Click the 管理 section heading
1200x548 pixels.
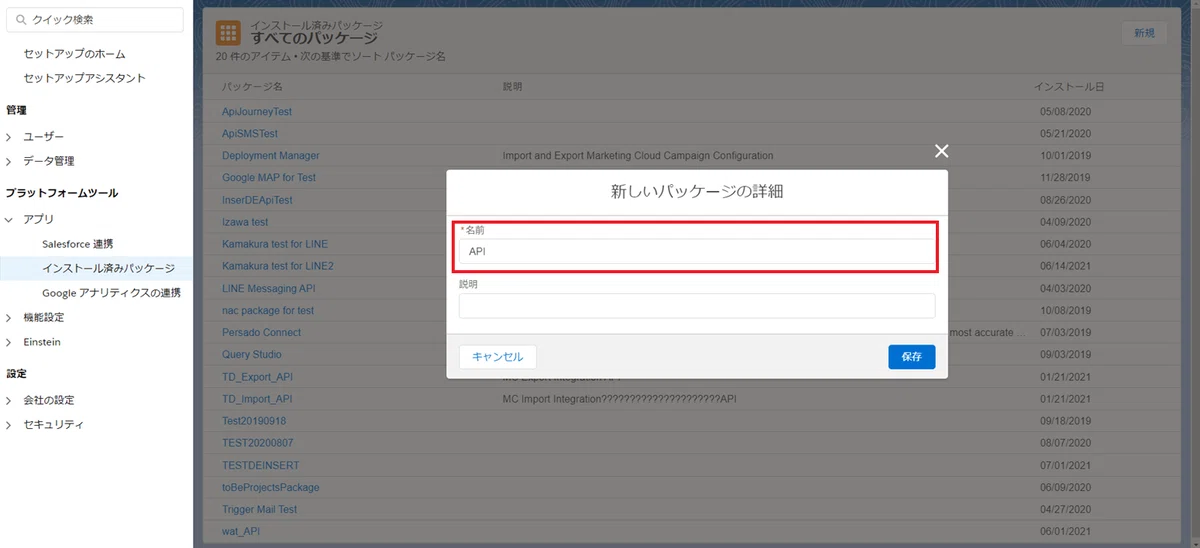click(x=16, y=110)
